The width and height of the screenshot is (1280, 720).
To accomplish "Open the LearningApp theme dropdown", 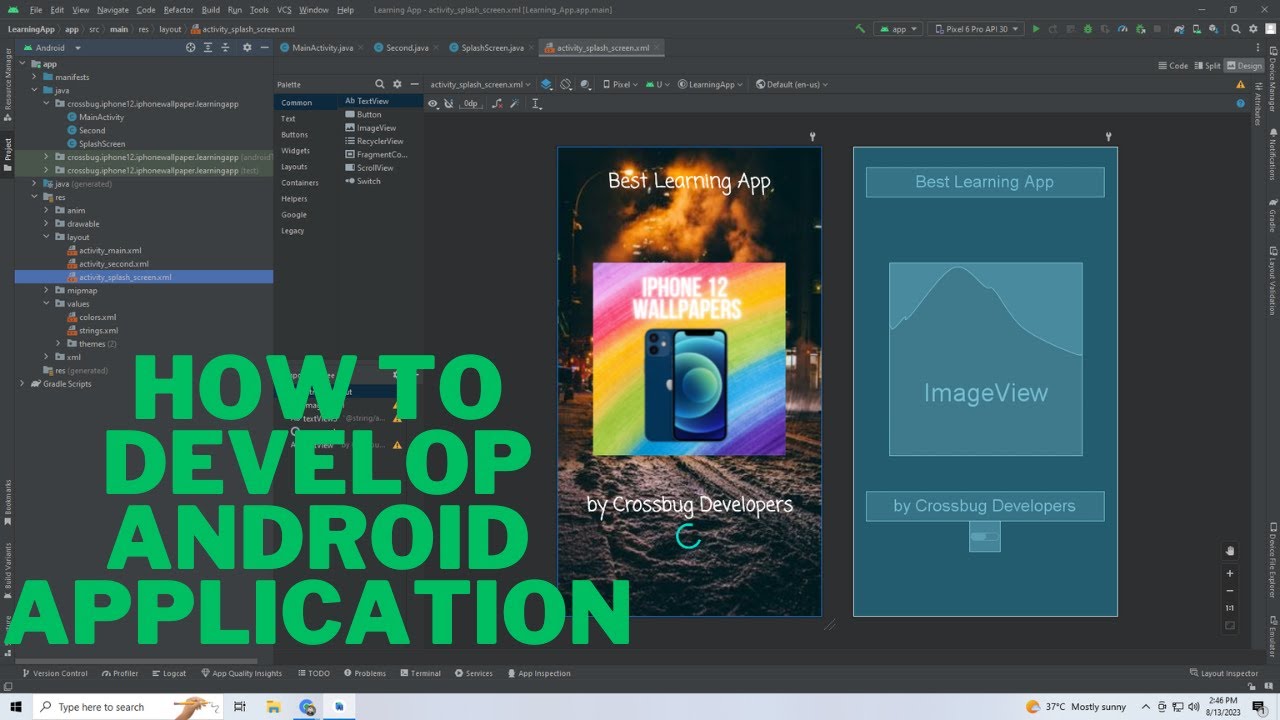I will (x=711, y=85).
